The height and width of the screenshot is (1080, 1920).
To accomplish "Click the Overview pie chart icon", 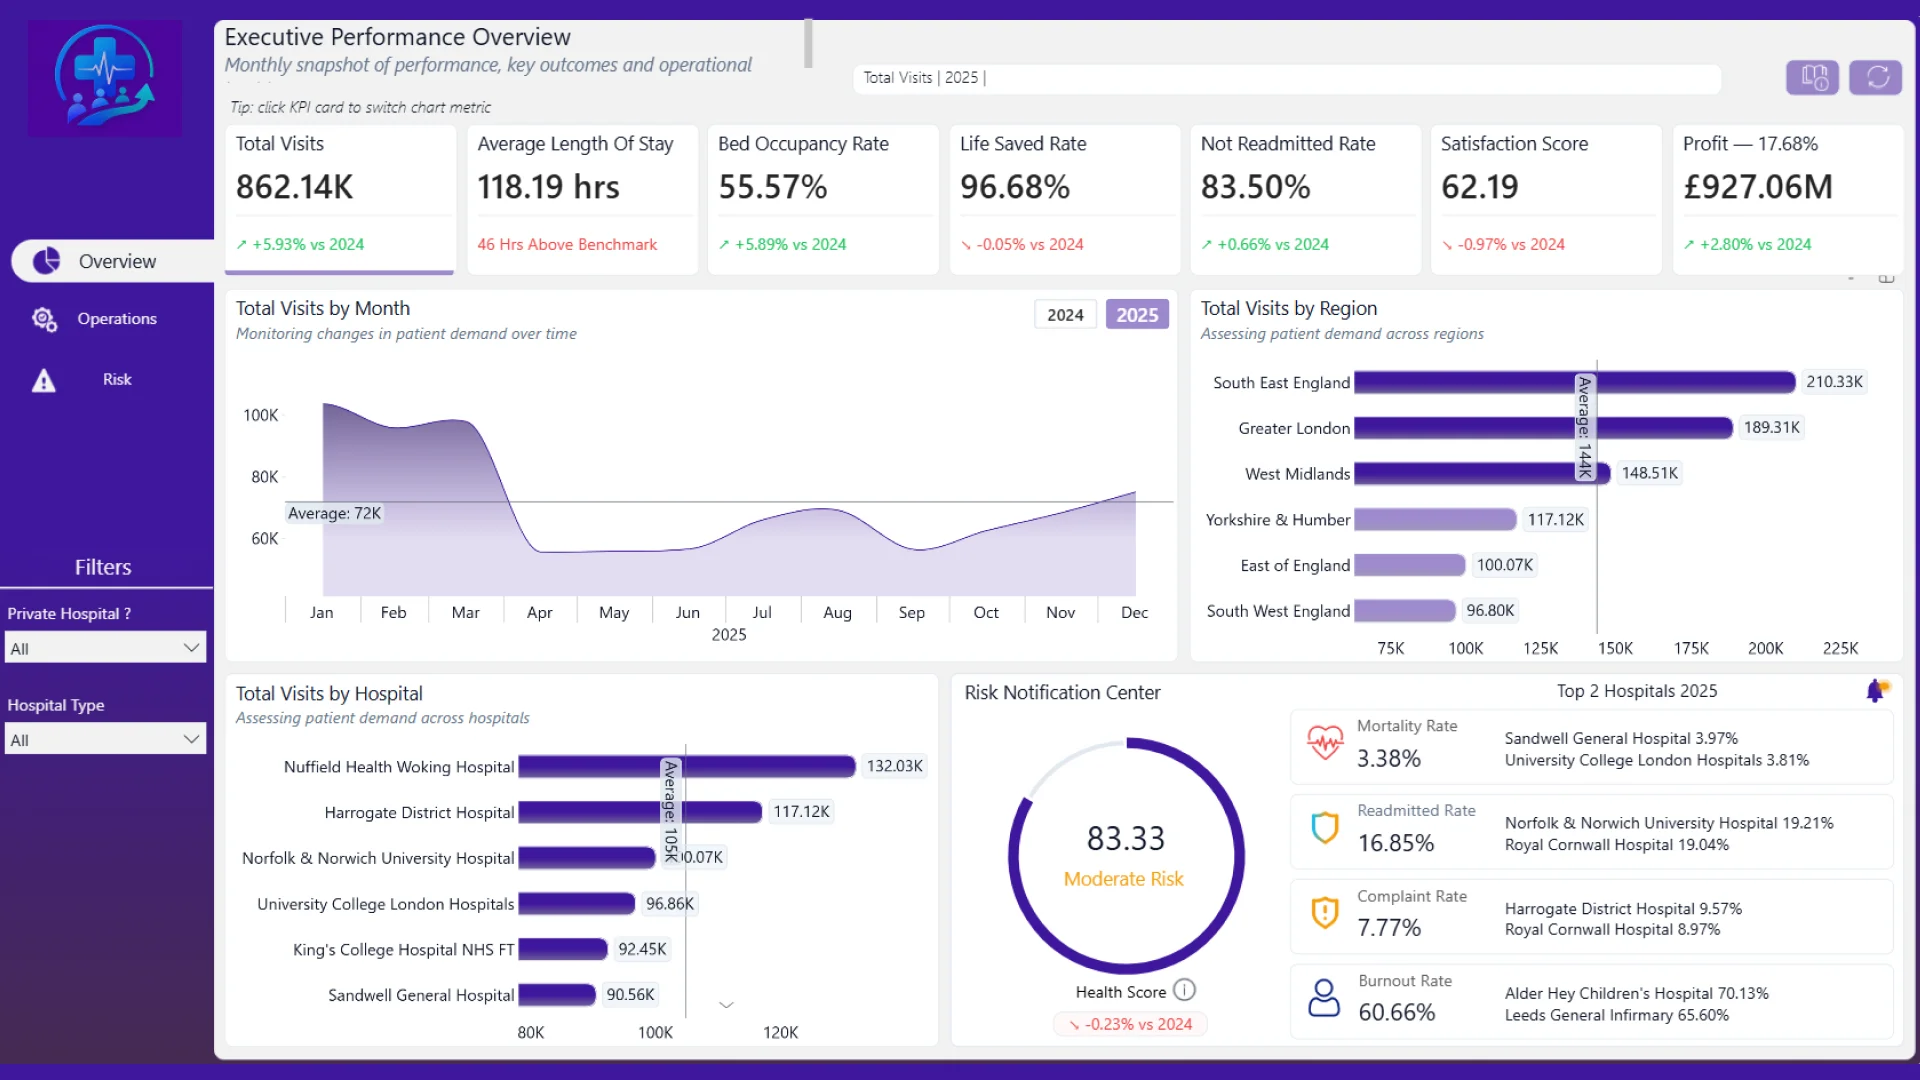I will click(46, 261).
